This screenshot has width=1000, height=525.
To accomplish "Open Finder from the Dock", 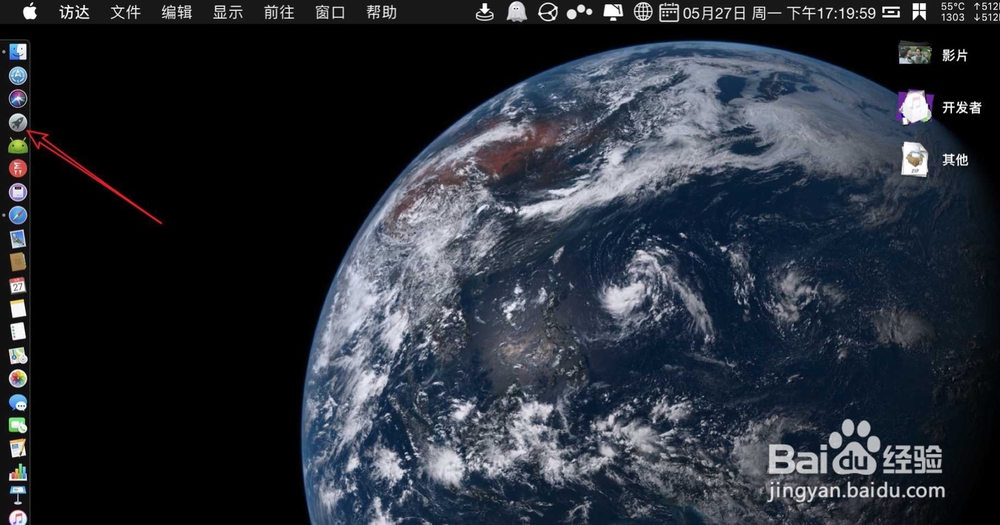I will click(x=18, y=52).
